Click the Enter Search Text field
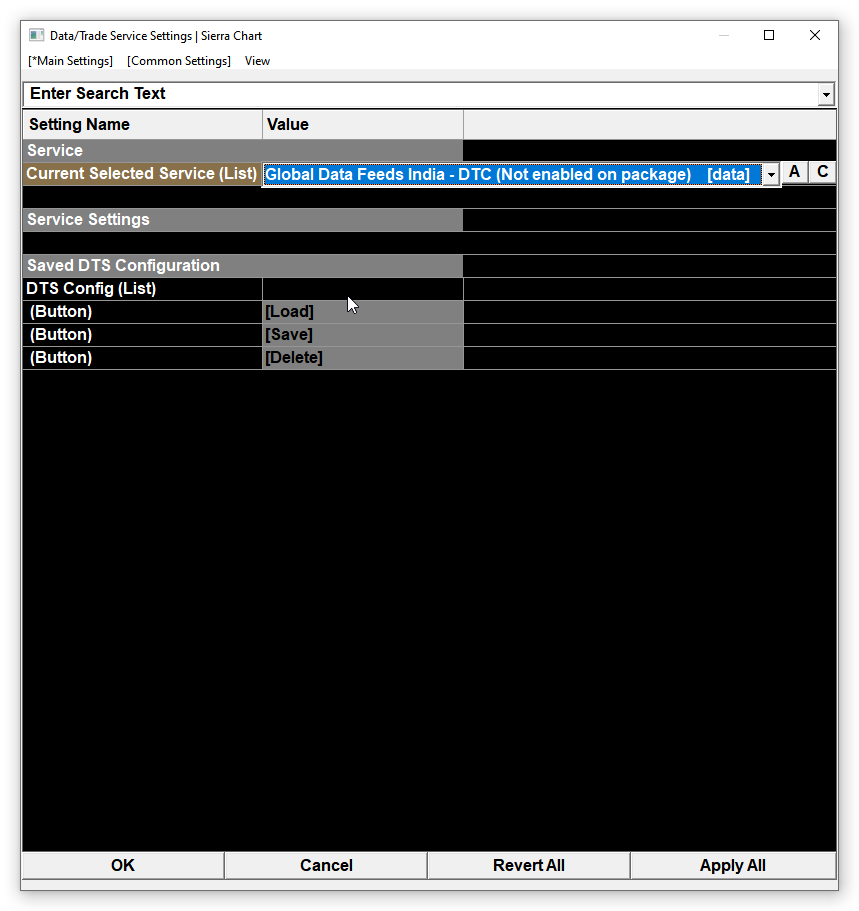 click(420, 94)
